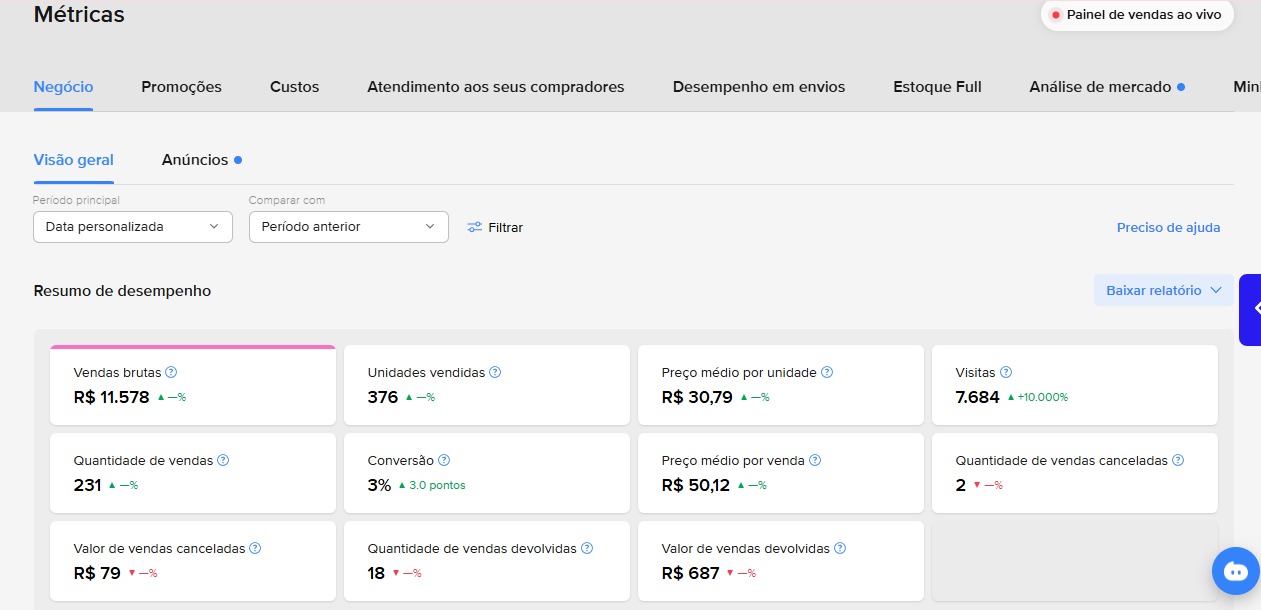The width and height of the screenshot is (1261, 610).
Task: Click info icon for Valor de vendas devolvidas
Action: pos(840,548)
